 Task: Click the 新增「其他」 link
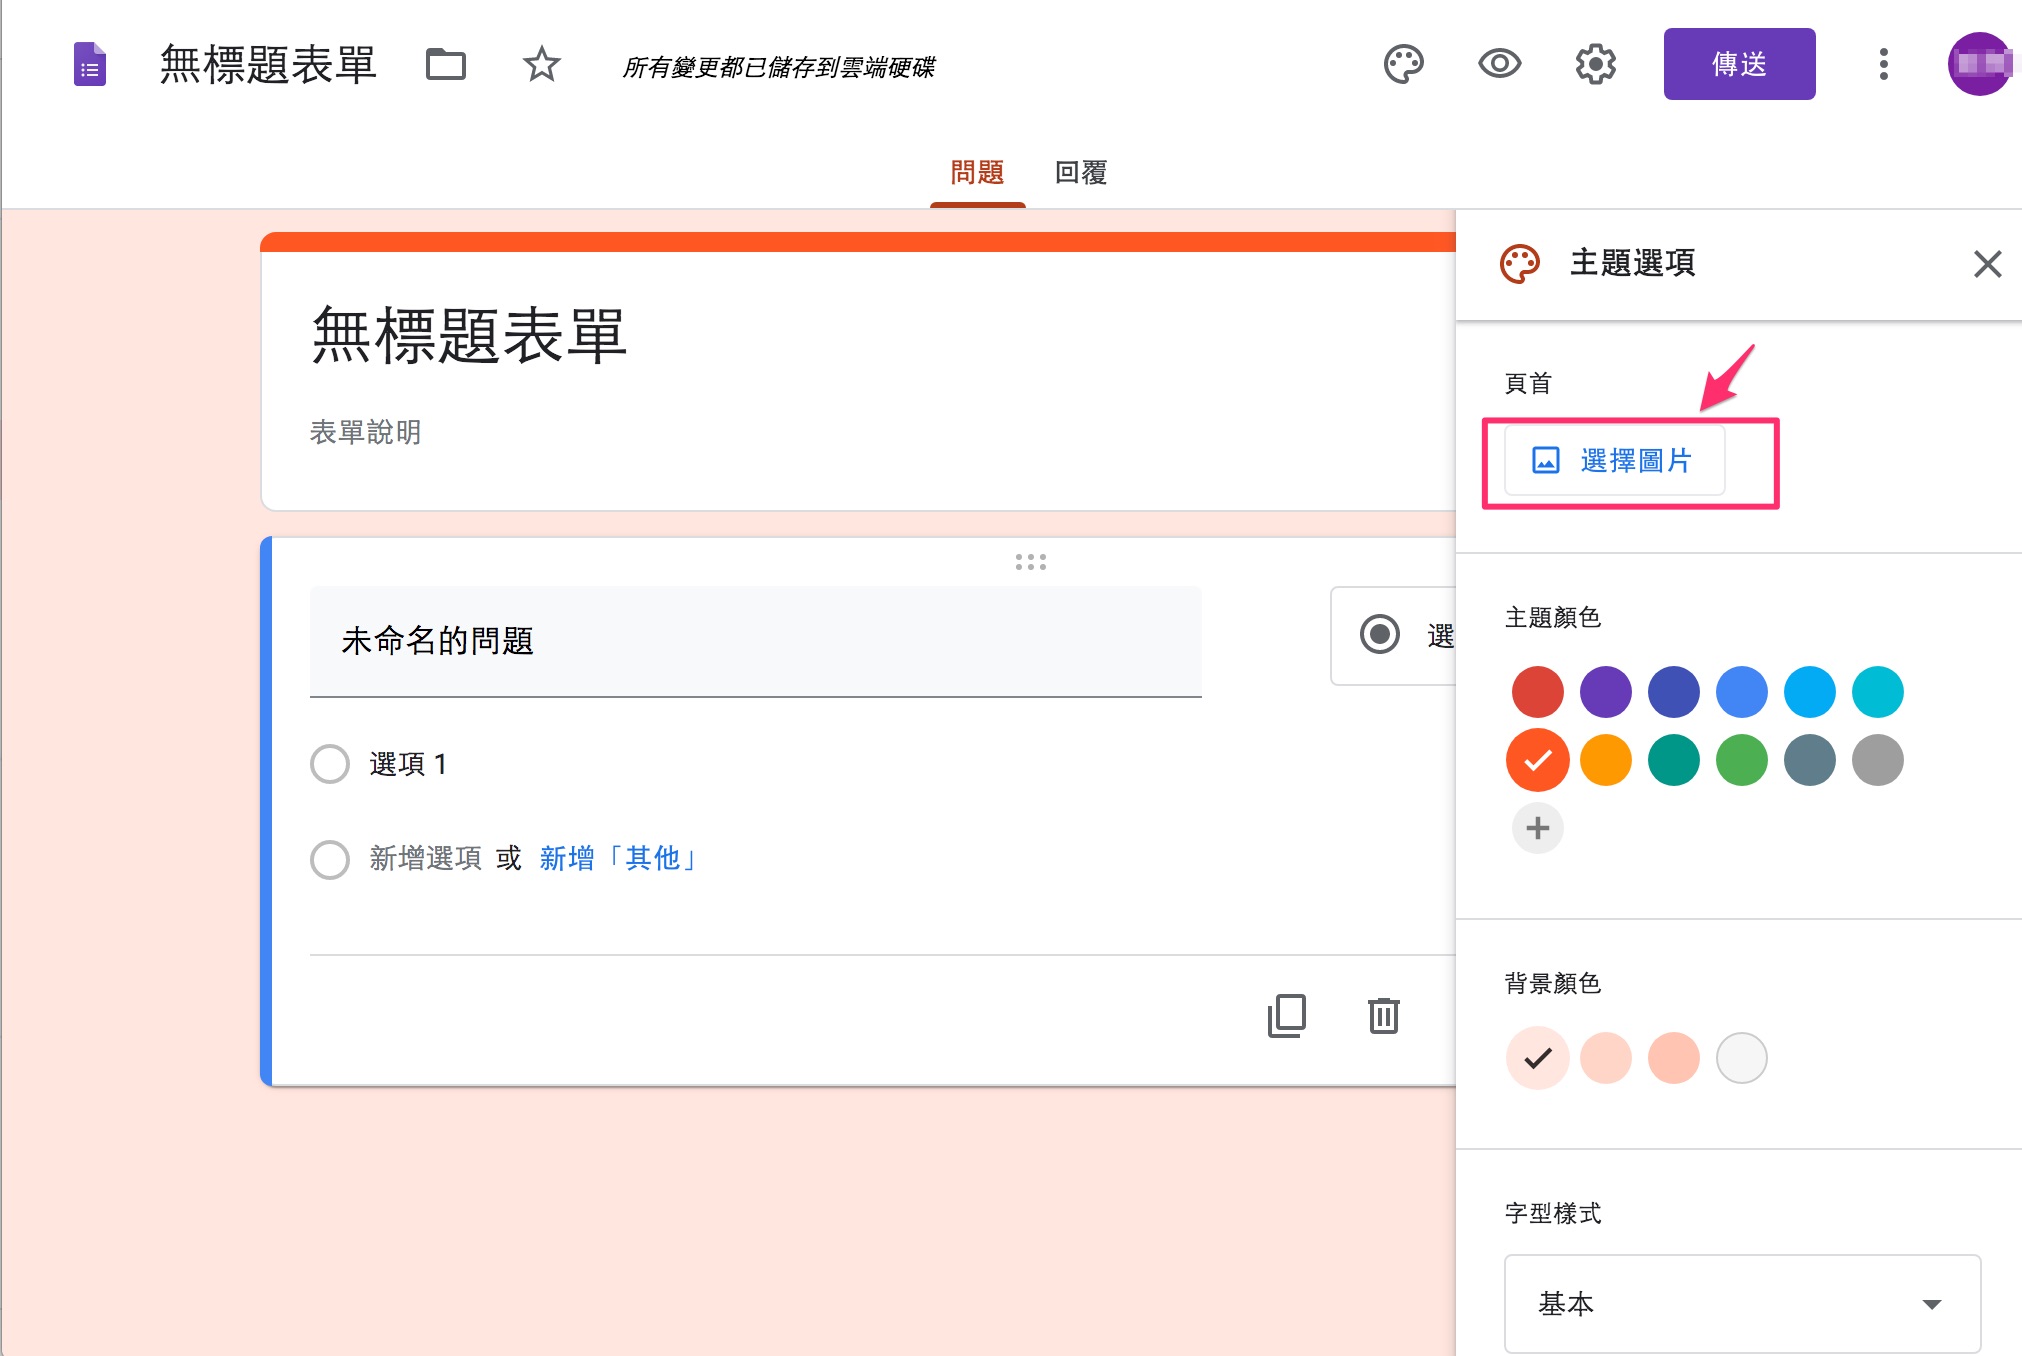618,858
